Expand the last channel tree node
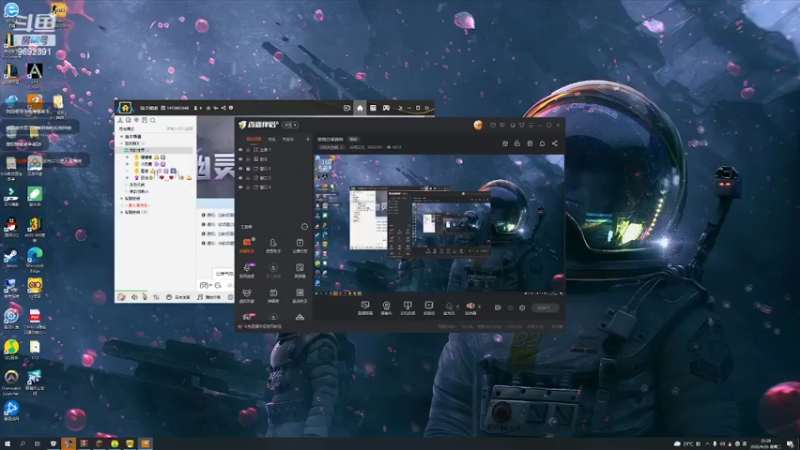 [121, 212]
